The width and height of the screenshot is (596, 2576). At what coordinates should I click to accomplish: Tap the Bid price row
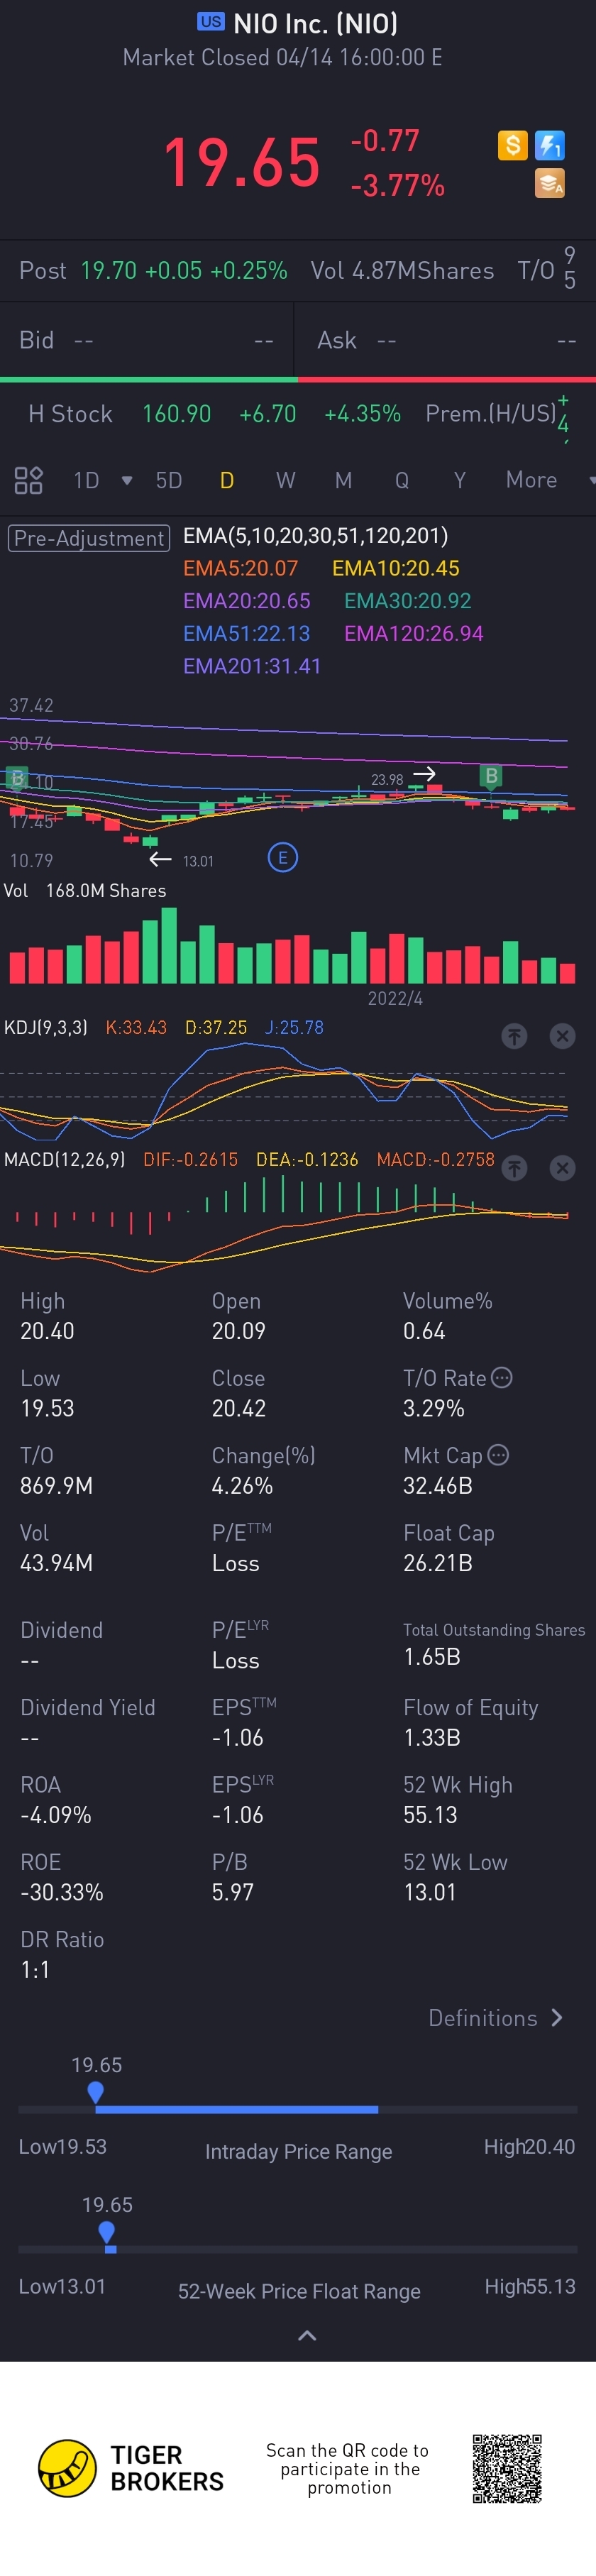tap(146, 340)
